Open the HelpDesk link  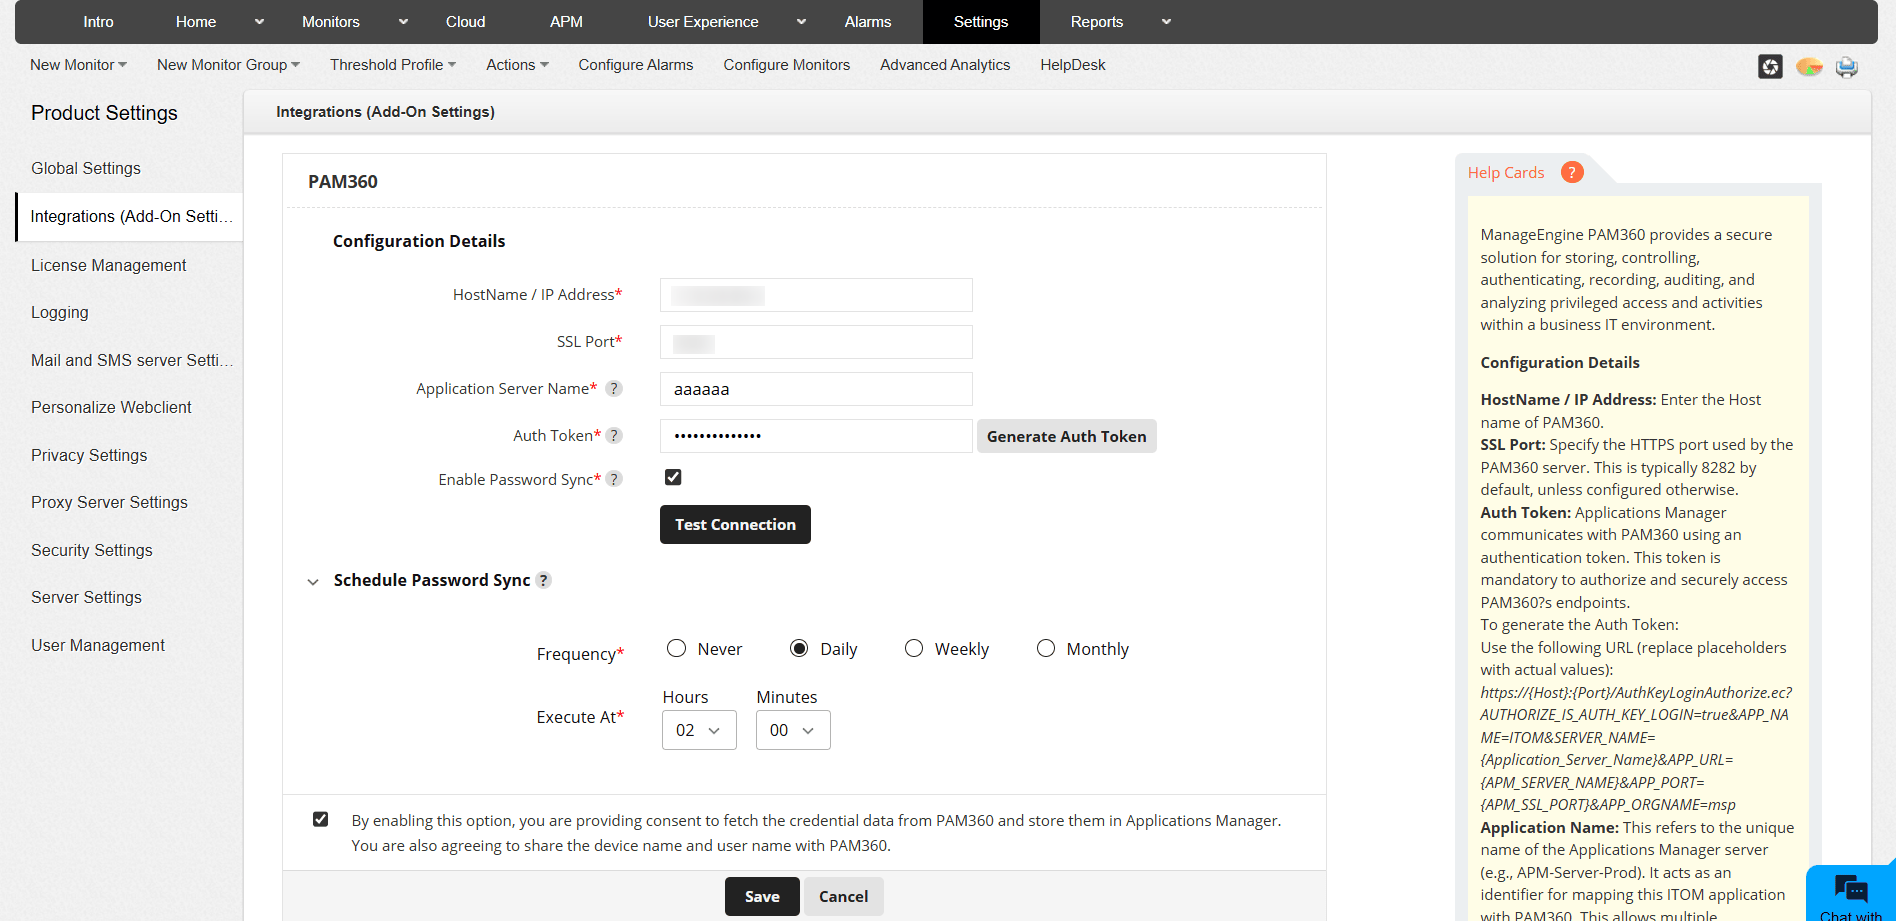1073,65
